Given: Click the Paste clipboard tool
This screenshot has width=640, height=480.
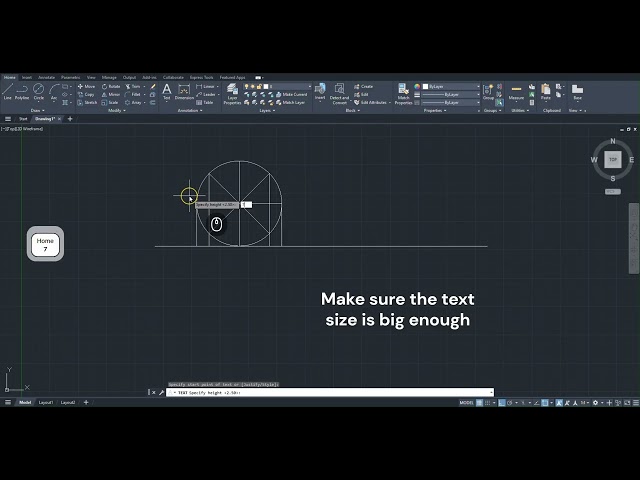Looking at the screenshot, I should [546, 91].
